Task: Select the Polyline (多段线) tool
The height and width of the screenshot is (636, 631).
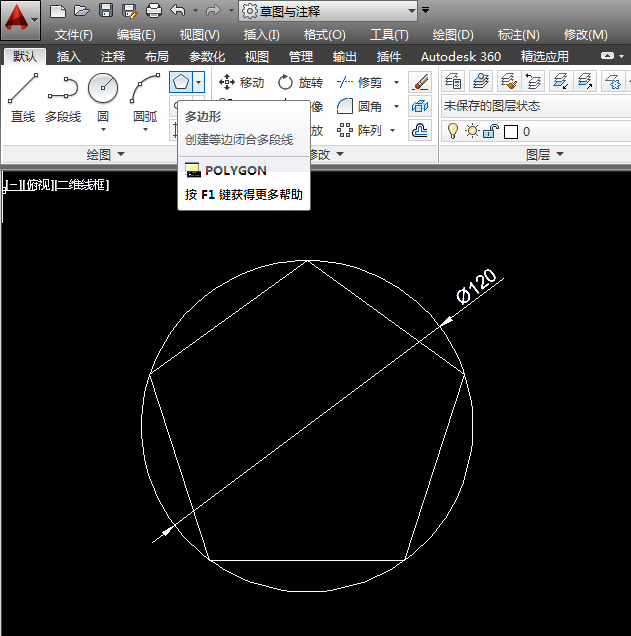Action: 63,99
